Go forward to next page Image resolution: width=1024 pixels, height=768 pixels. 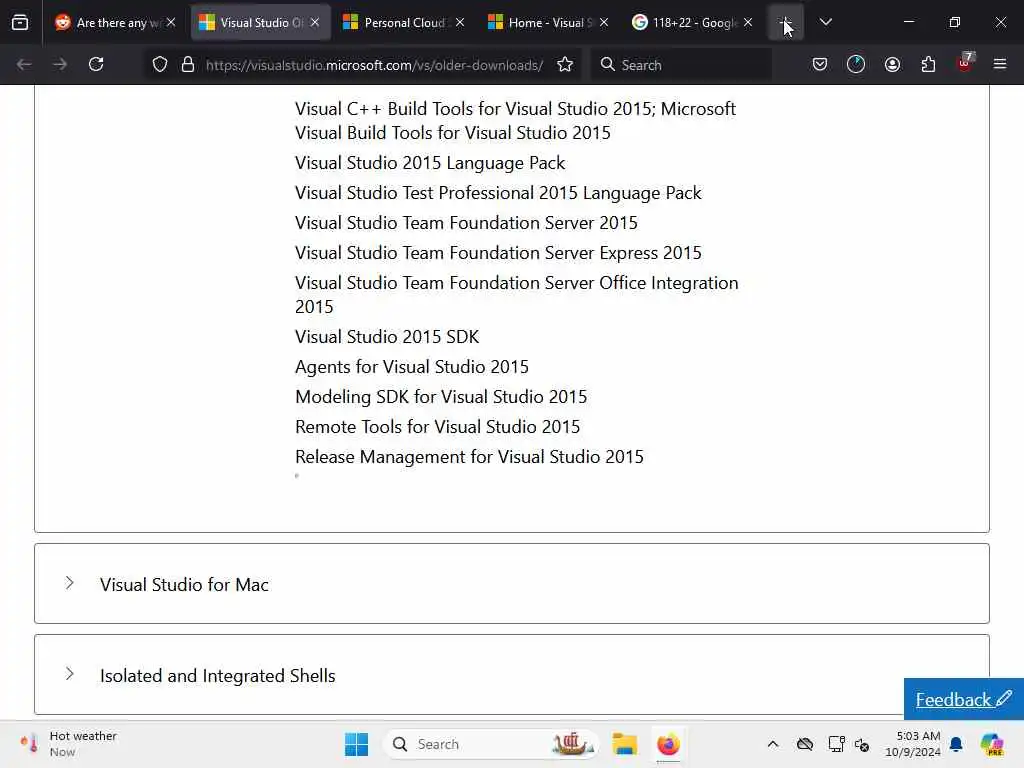pyautogui.click(x=60, y=64)
